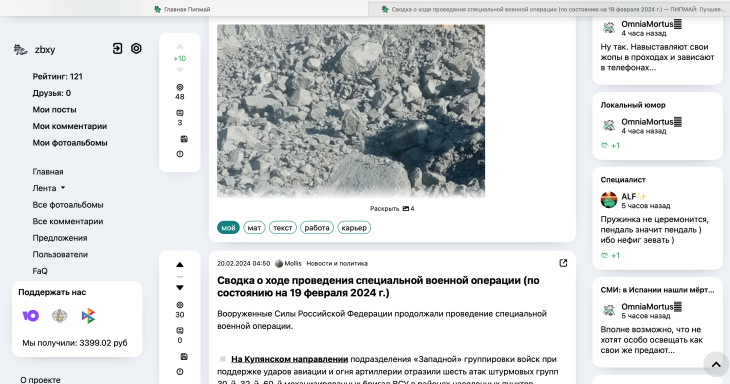Click the middle emblem donation icon
The height and width of the screenshot is (384, 730).
[x=59, y=316]
